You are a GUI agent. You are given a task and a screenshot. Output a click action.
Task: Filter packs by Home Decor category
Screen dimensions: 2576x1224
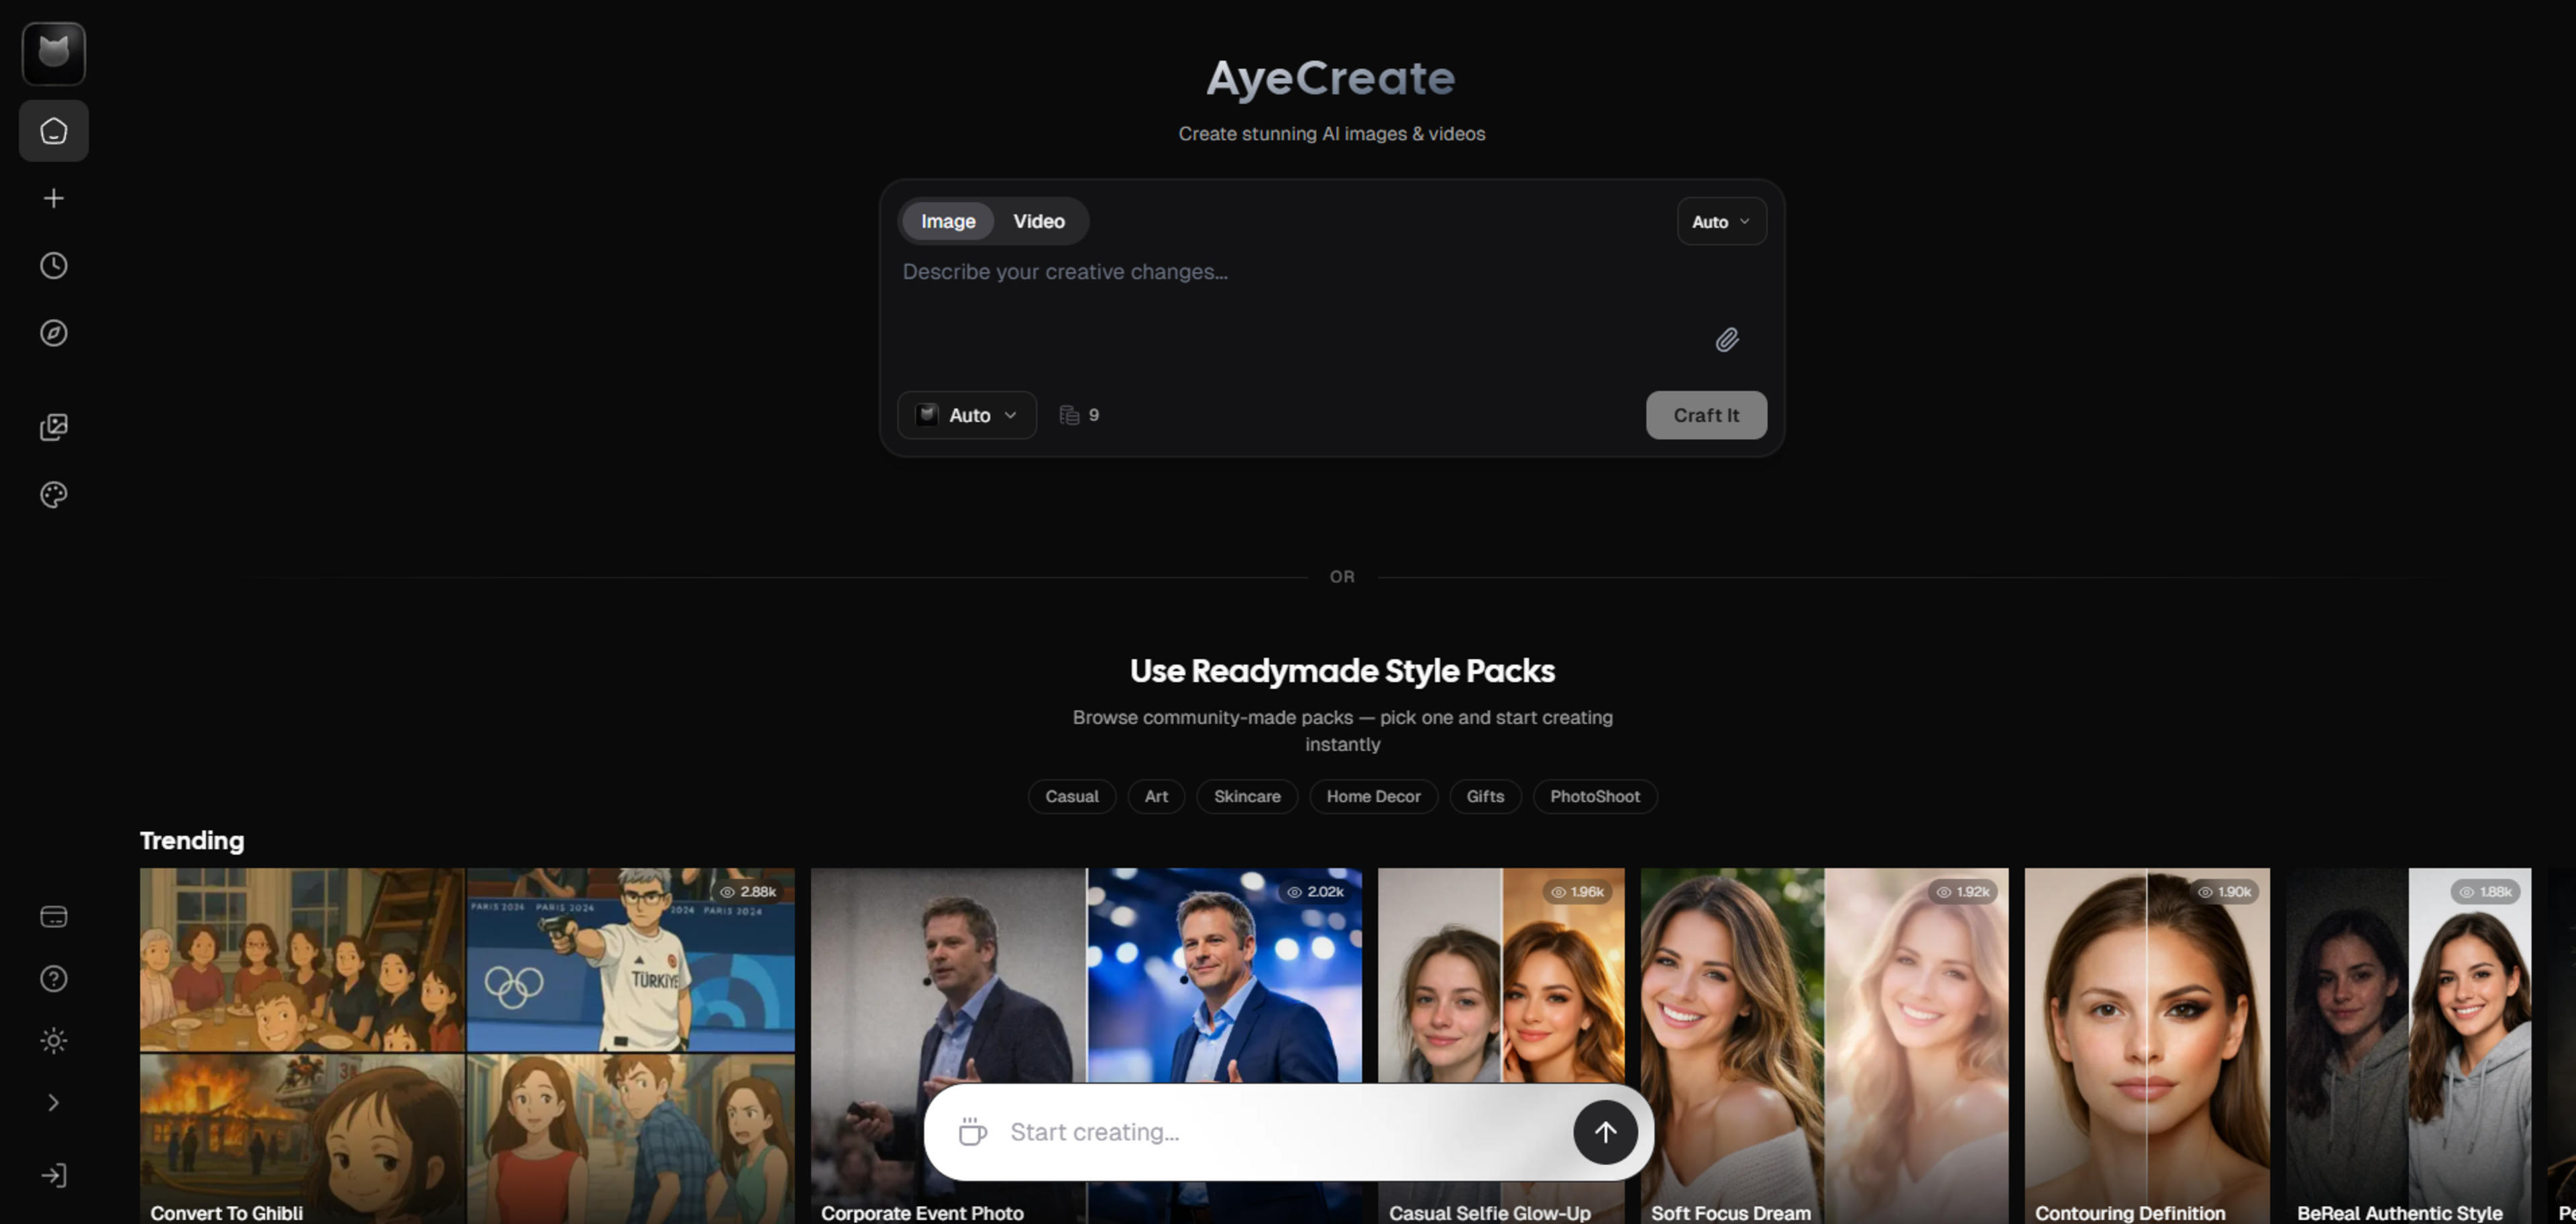(x=1373, y=797)
